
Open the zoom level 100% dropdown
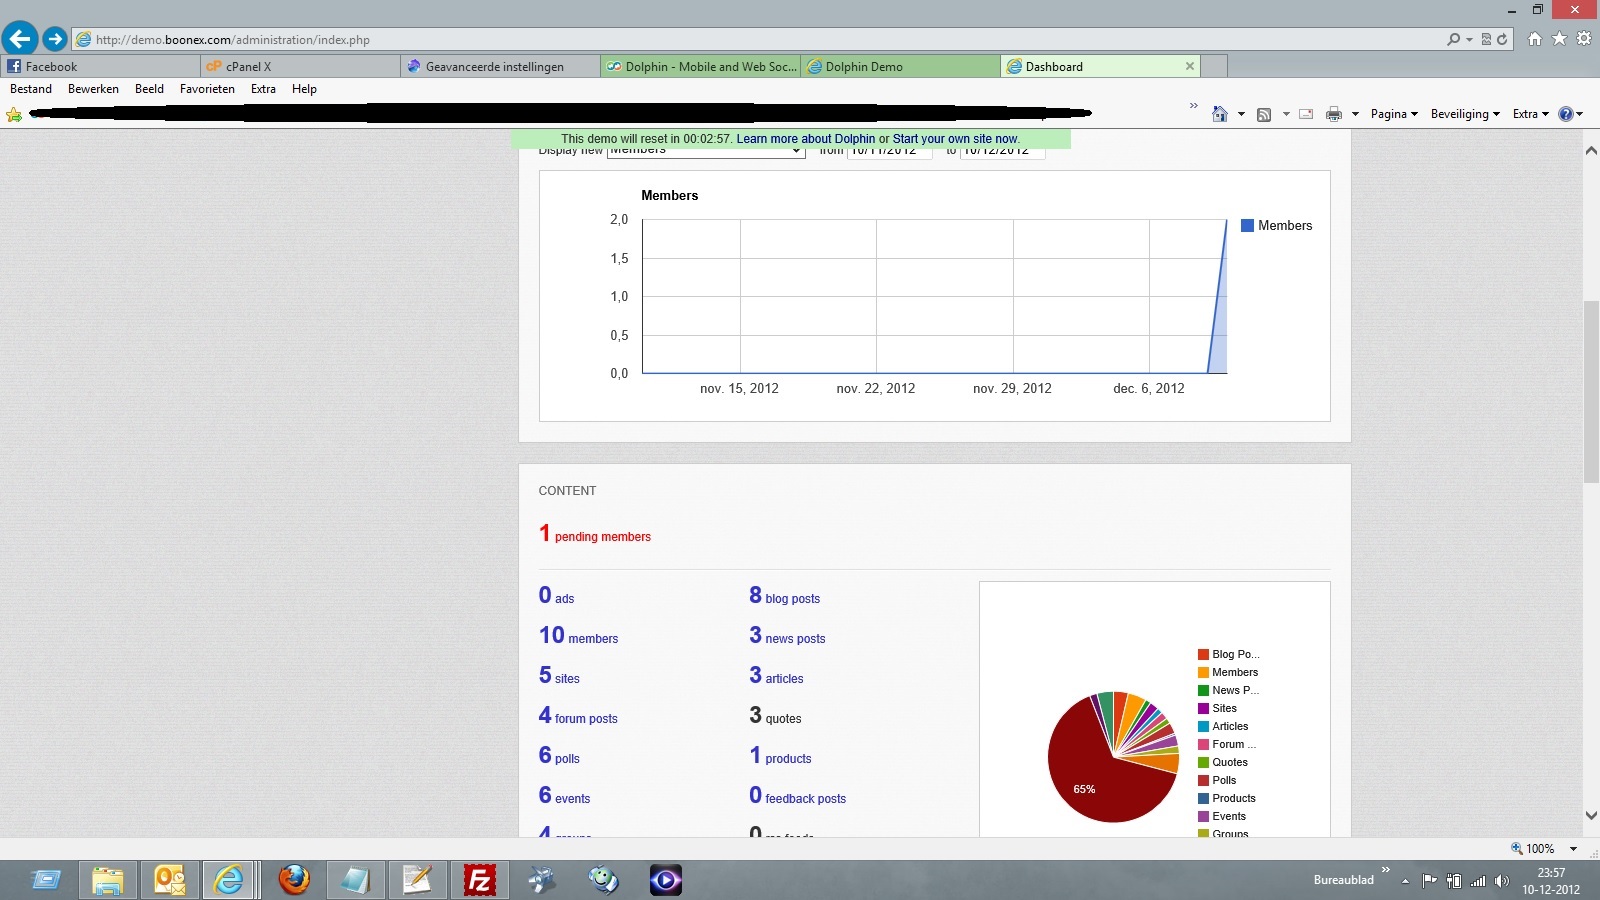tap(1573, 849)
